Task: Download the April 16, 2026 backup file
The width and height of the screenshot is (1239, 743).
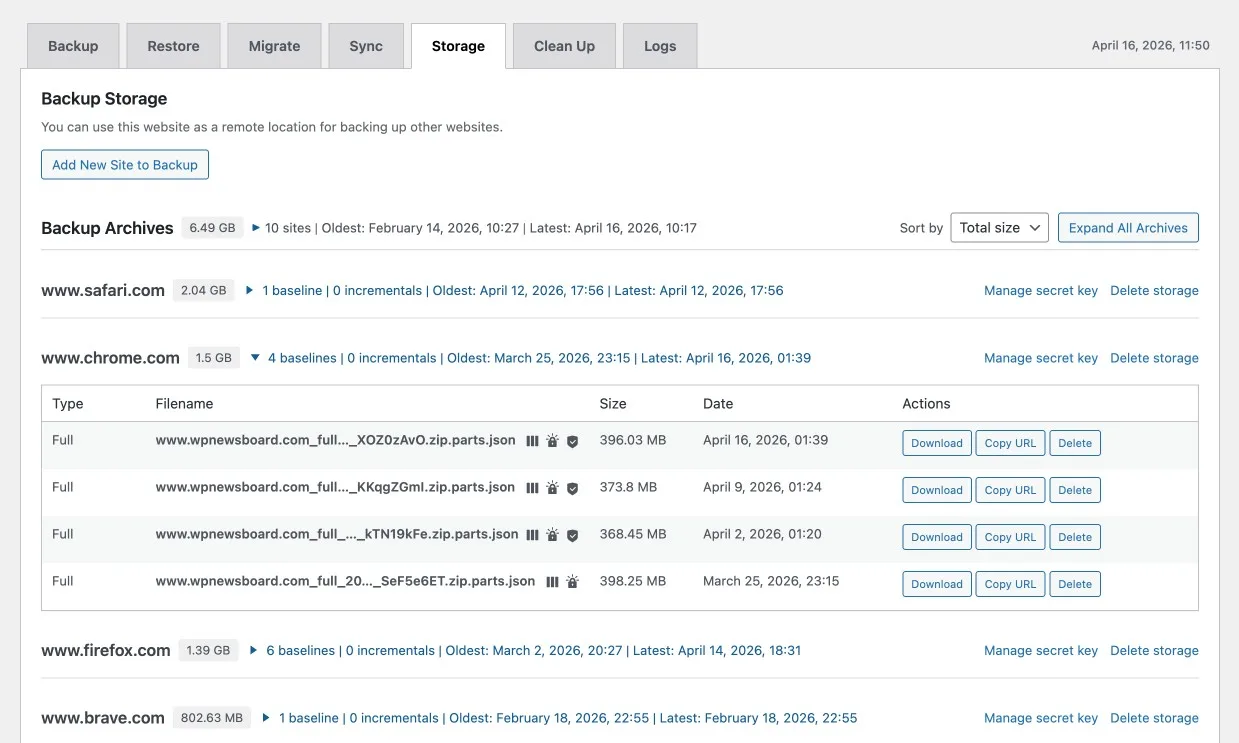Action: (x=936, y=443)
